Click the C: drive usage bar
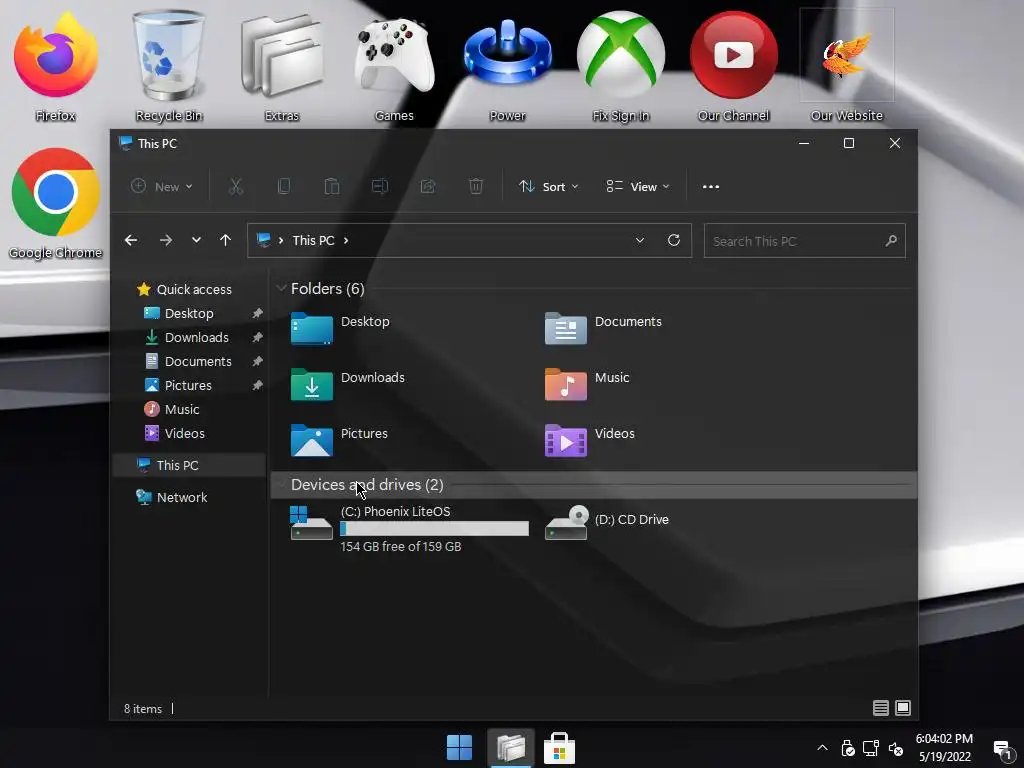 coord(434,528)
